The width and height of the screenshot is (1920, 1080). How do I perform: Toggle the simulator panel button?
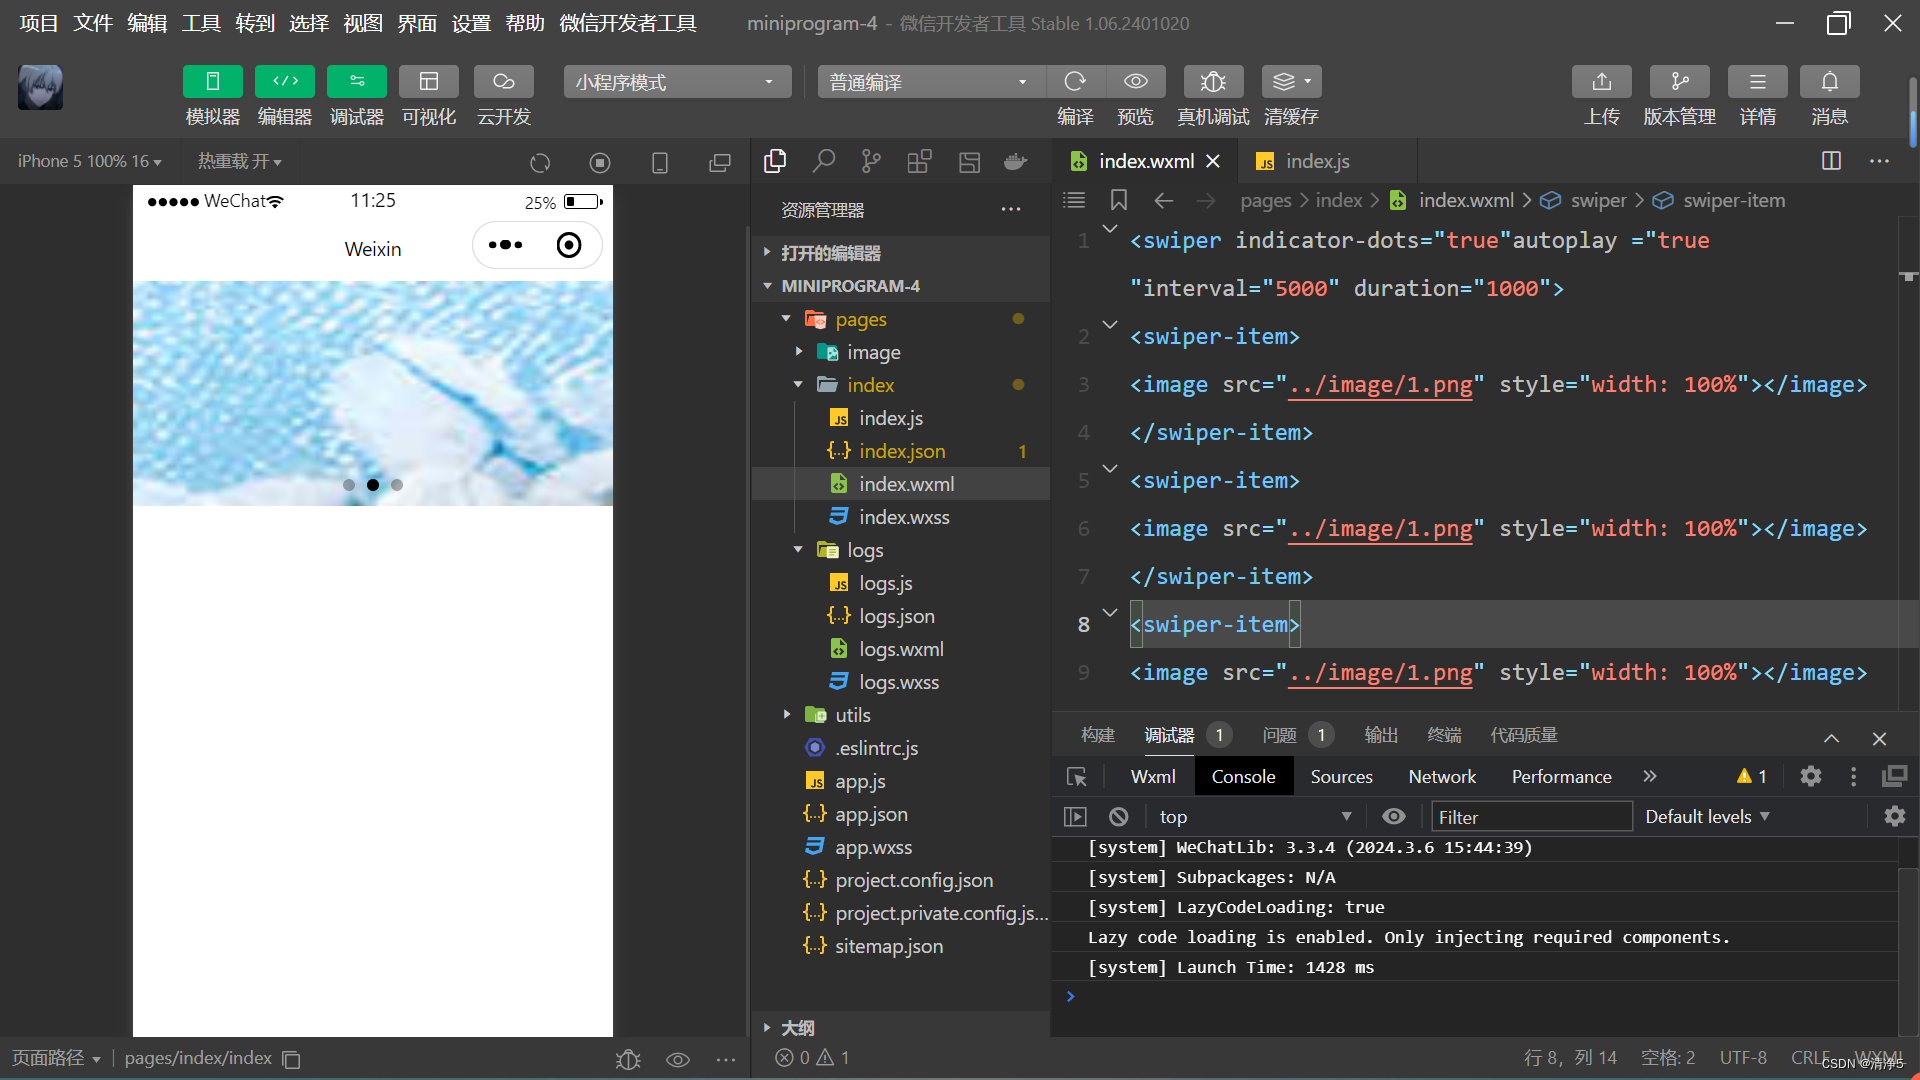tap(212, 82)
